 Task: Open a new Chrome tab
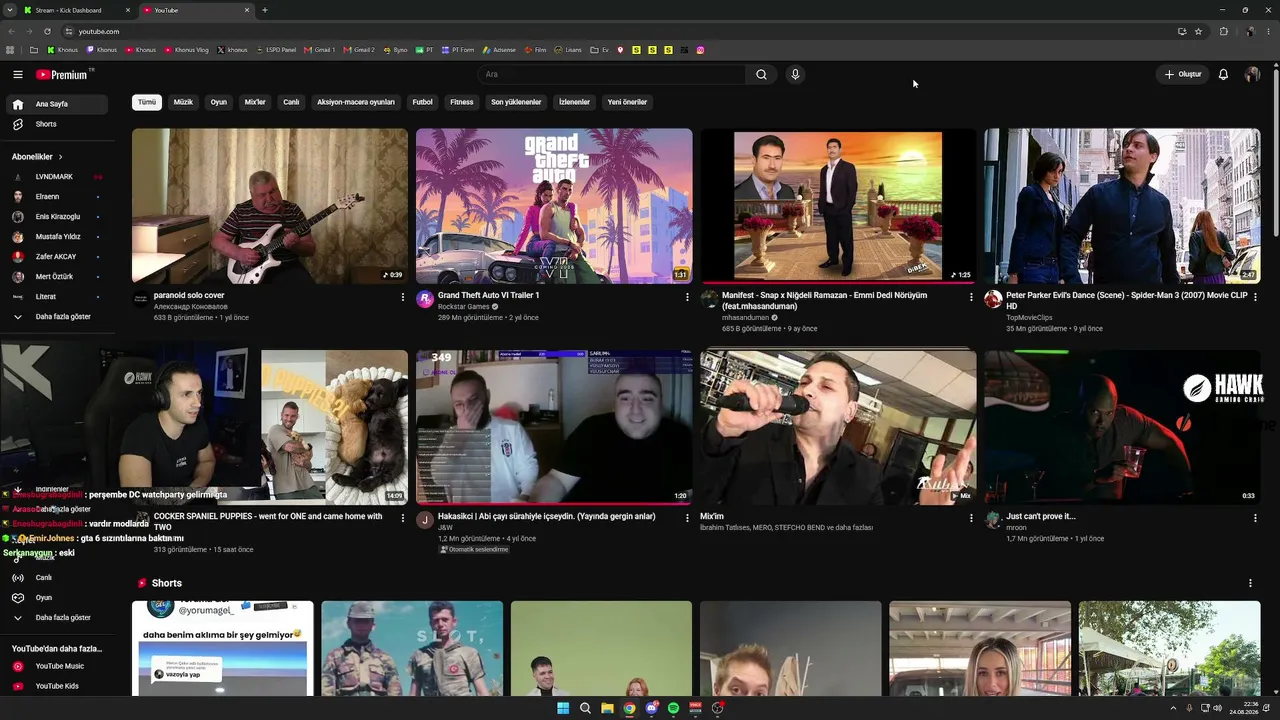point(264,10)
